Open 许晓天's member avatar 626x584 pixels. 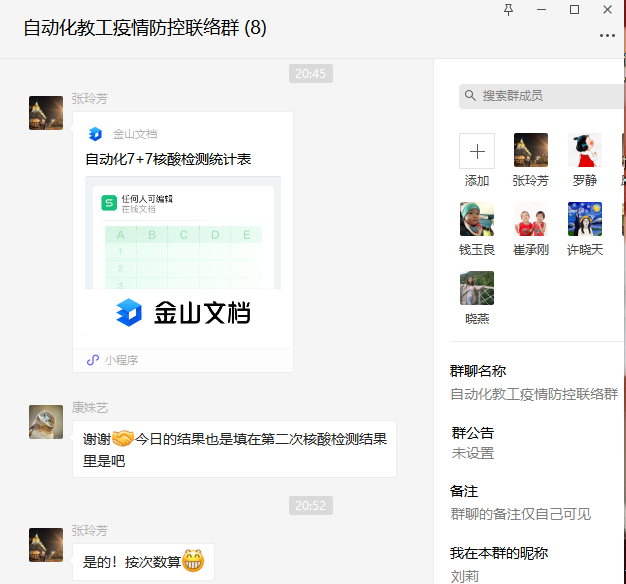tap(584, 220)
